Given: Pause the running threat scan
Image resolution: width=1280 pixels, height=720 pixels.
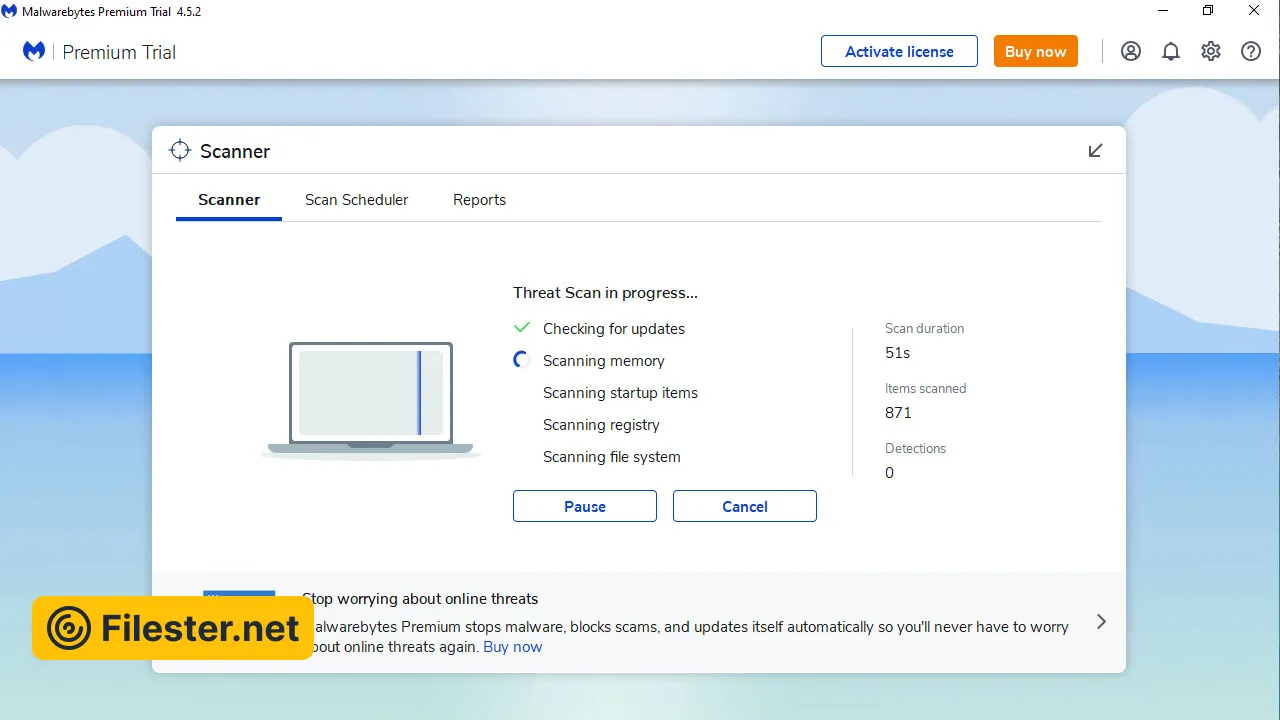Looking at the screenshot, I should click(585, 506).
